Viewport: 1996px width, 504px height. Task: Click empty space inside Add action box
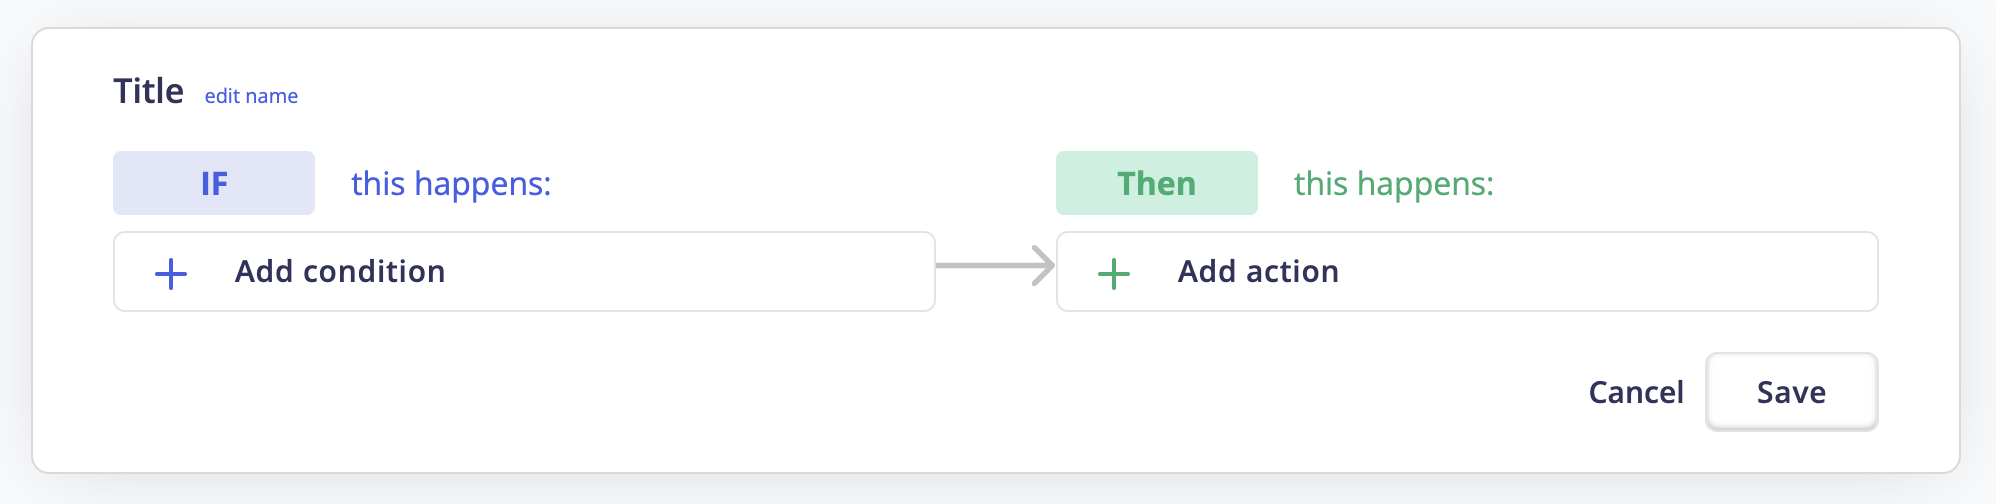[1620, 272]
